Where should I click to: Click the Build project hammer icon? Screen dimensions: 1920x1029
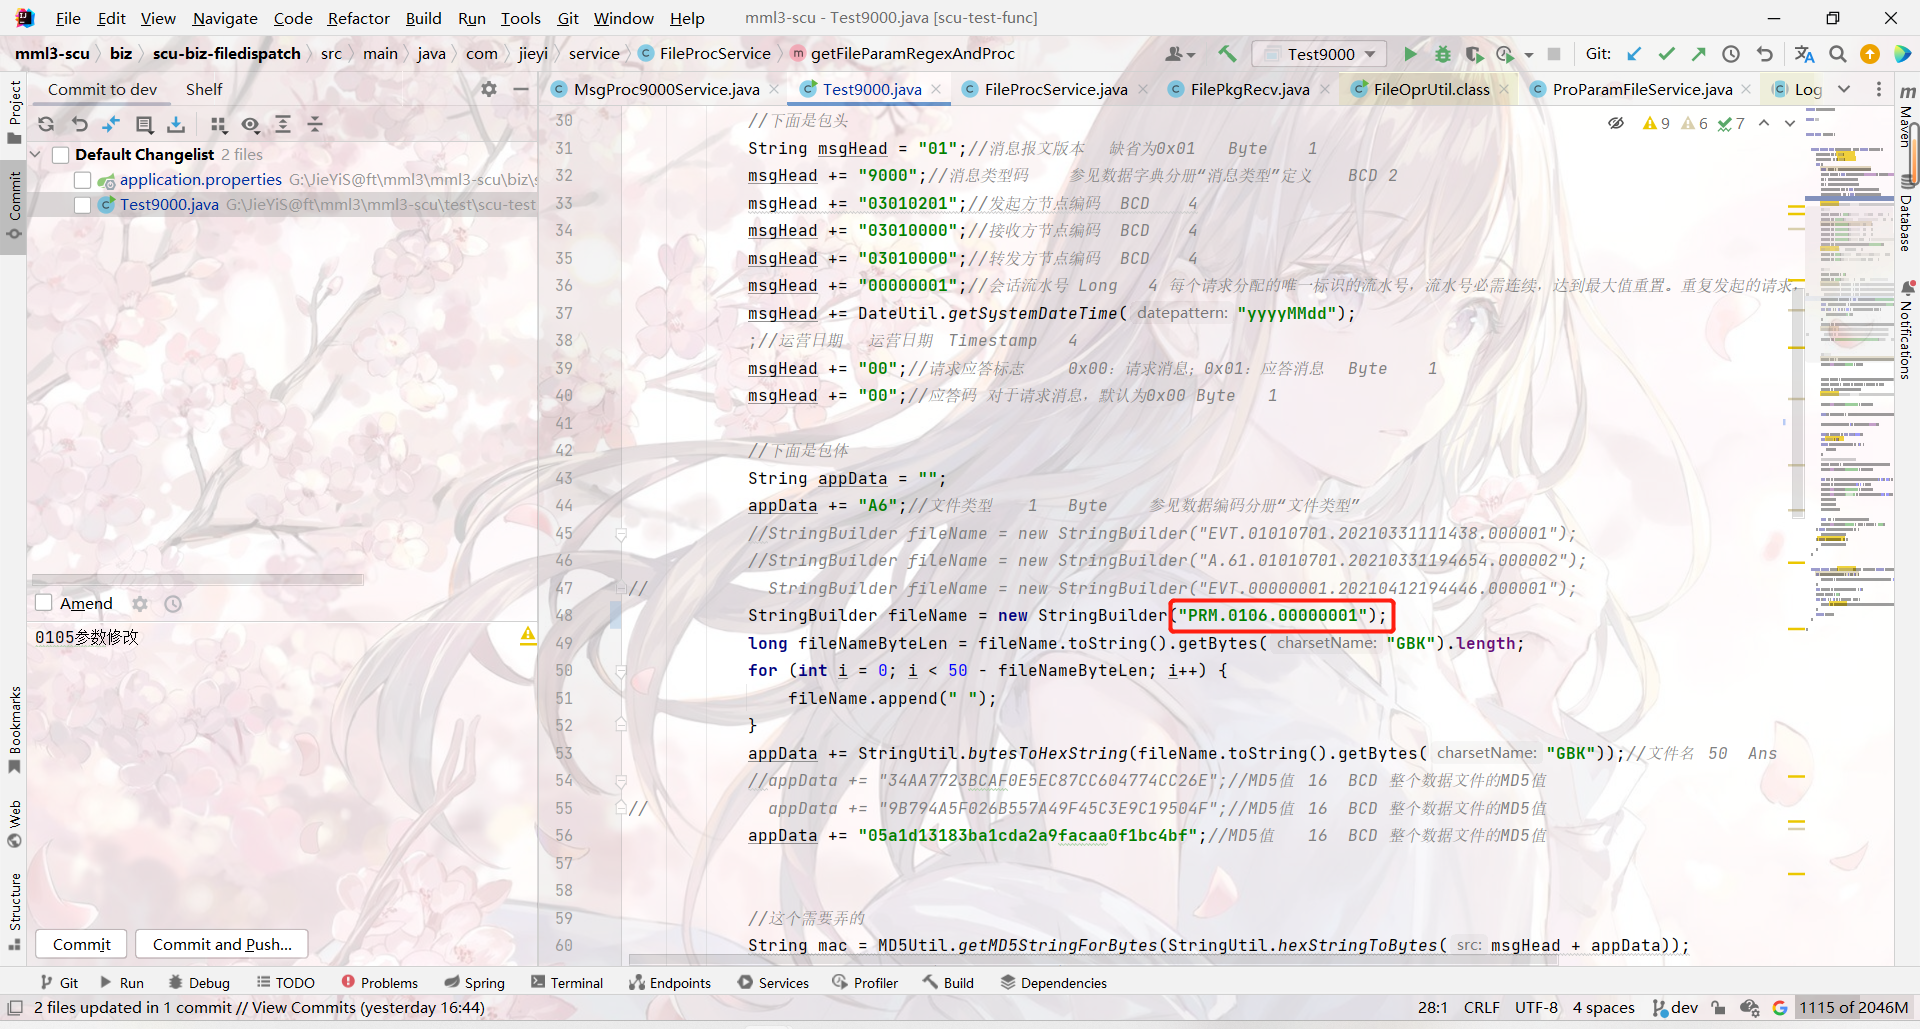coord(1227,54)
